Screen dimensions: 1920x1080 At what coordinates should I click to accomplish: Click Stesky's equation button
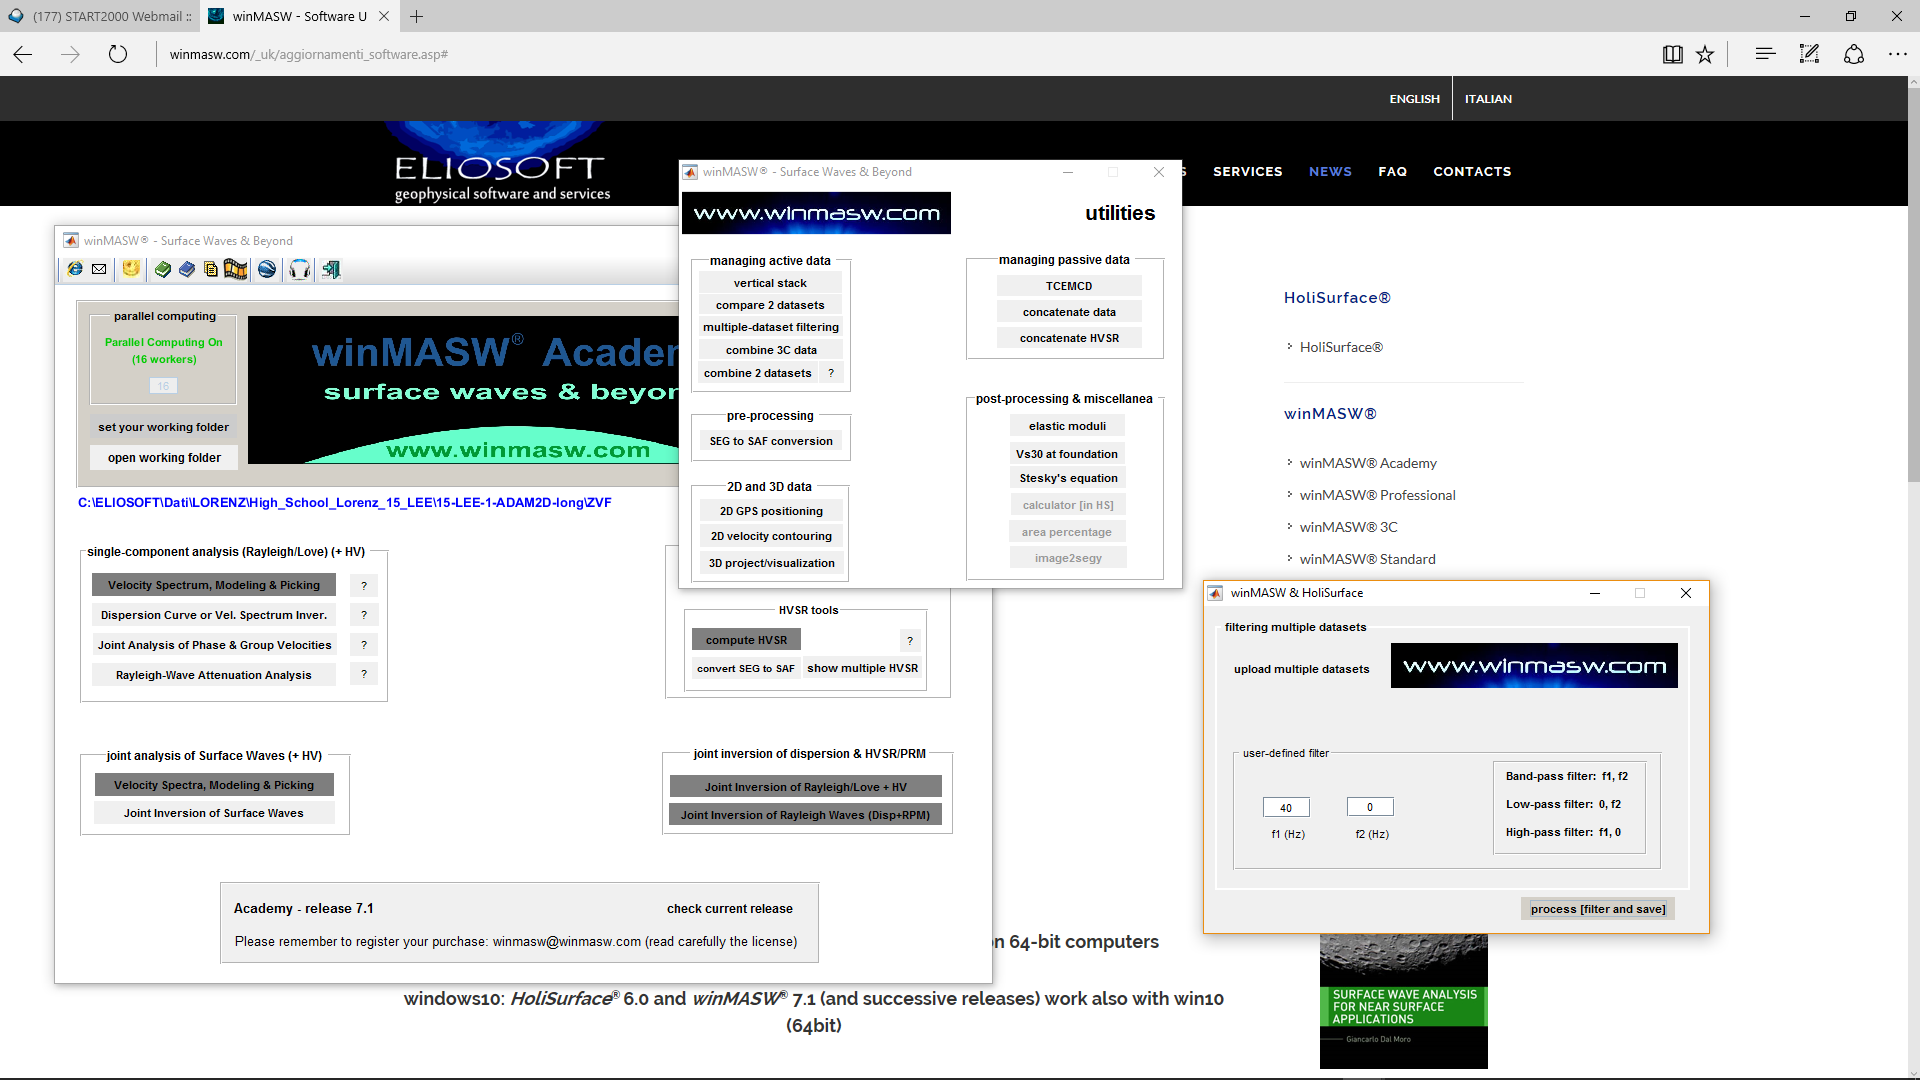coord(1067,478)
